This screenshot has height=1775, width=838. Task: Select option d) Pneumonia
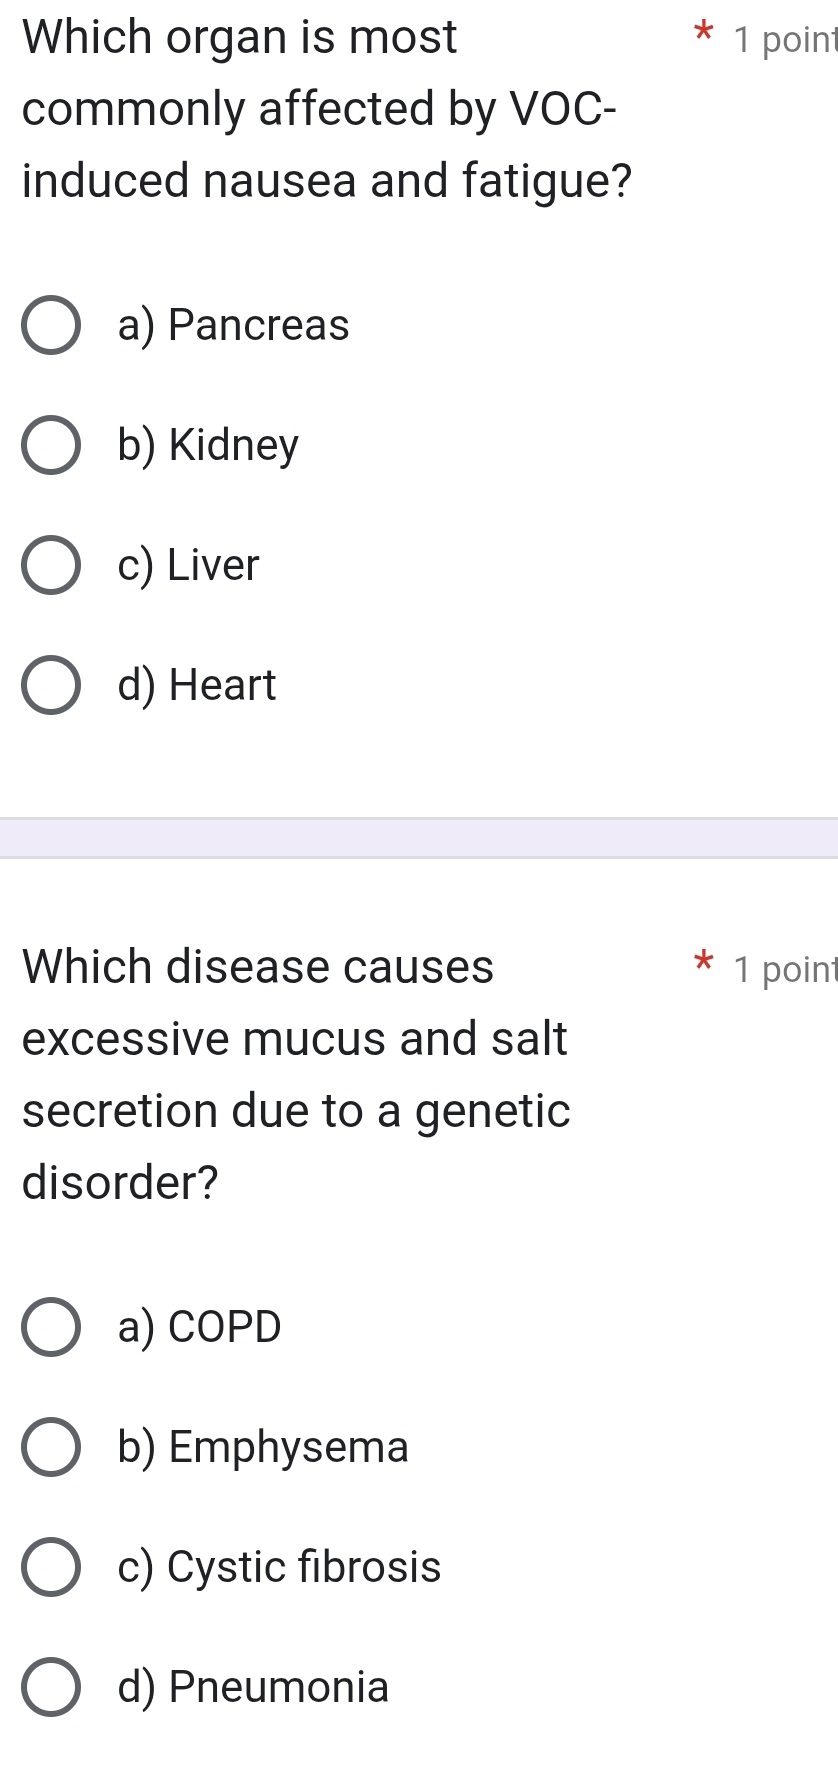[x=52, y=1687]
